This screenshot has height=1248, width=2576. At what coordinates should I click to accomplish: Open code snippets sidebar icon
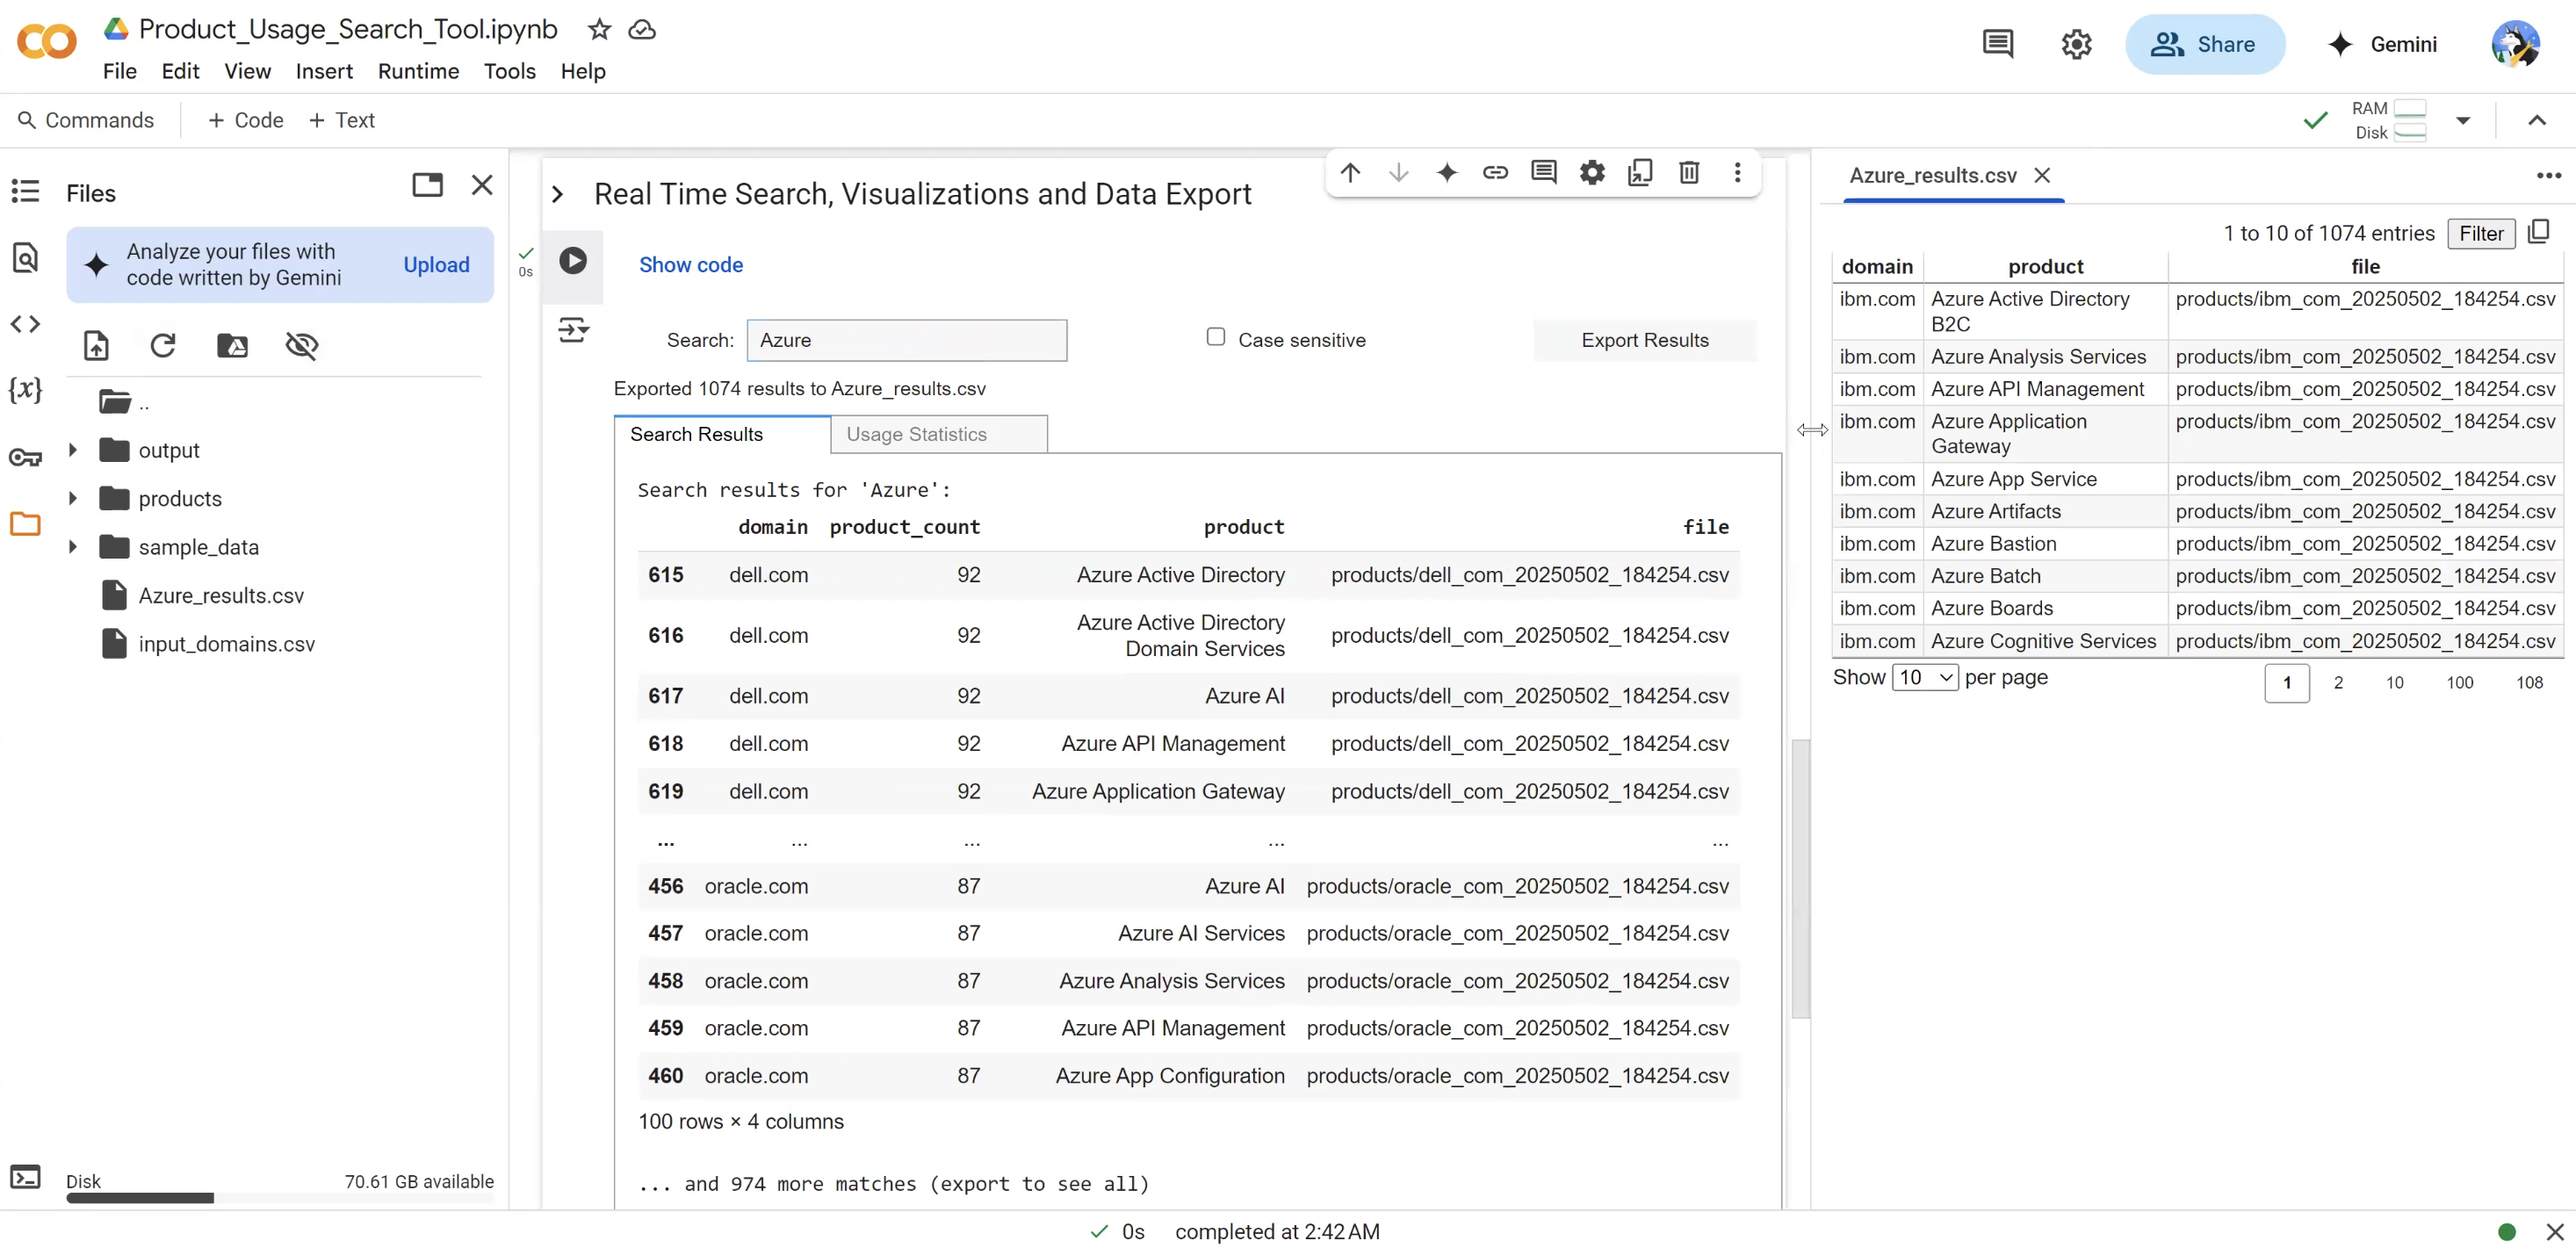(x=25, y=324)
